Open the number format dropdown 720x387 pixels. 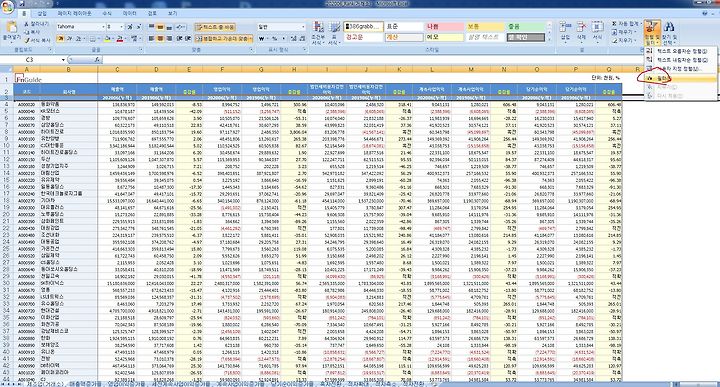coord(303,27)
